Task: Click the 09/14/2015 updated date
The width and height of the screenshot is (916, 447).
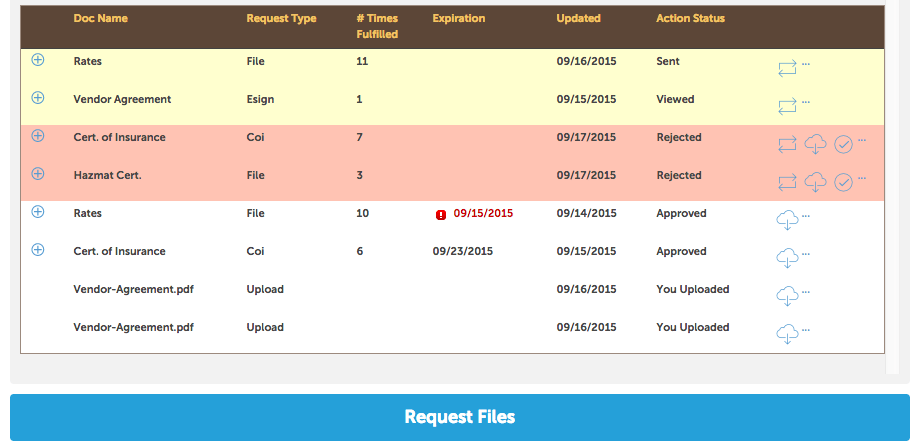Action: click(587, 213)
